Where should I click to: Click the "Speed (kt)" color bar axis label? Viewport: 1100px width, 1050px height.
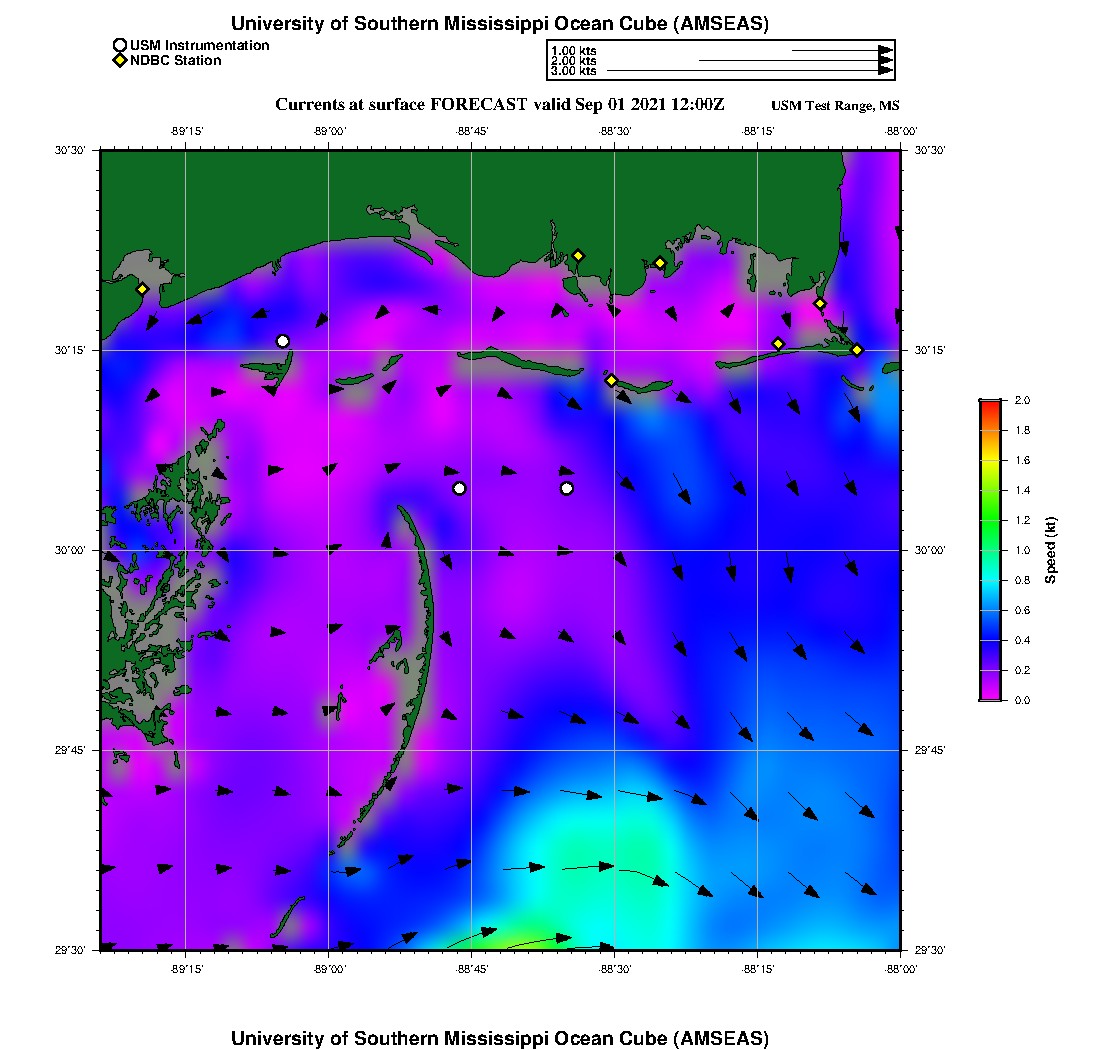tap(1051, 550)
